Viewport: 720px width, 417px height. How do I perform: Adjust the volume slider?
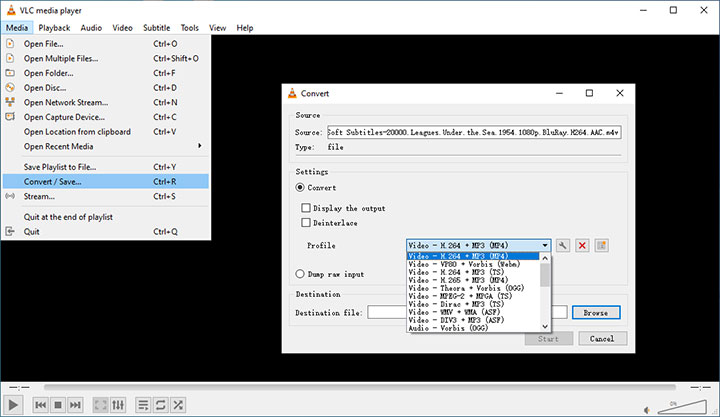681,407
